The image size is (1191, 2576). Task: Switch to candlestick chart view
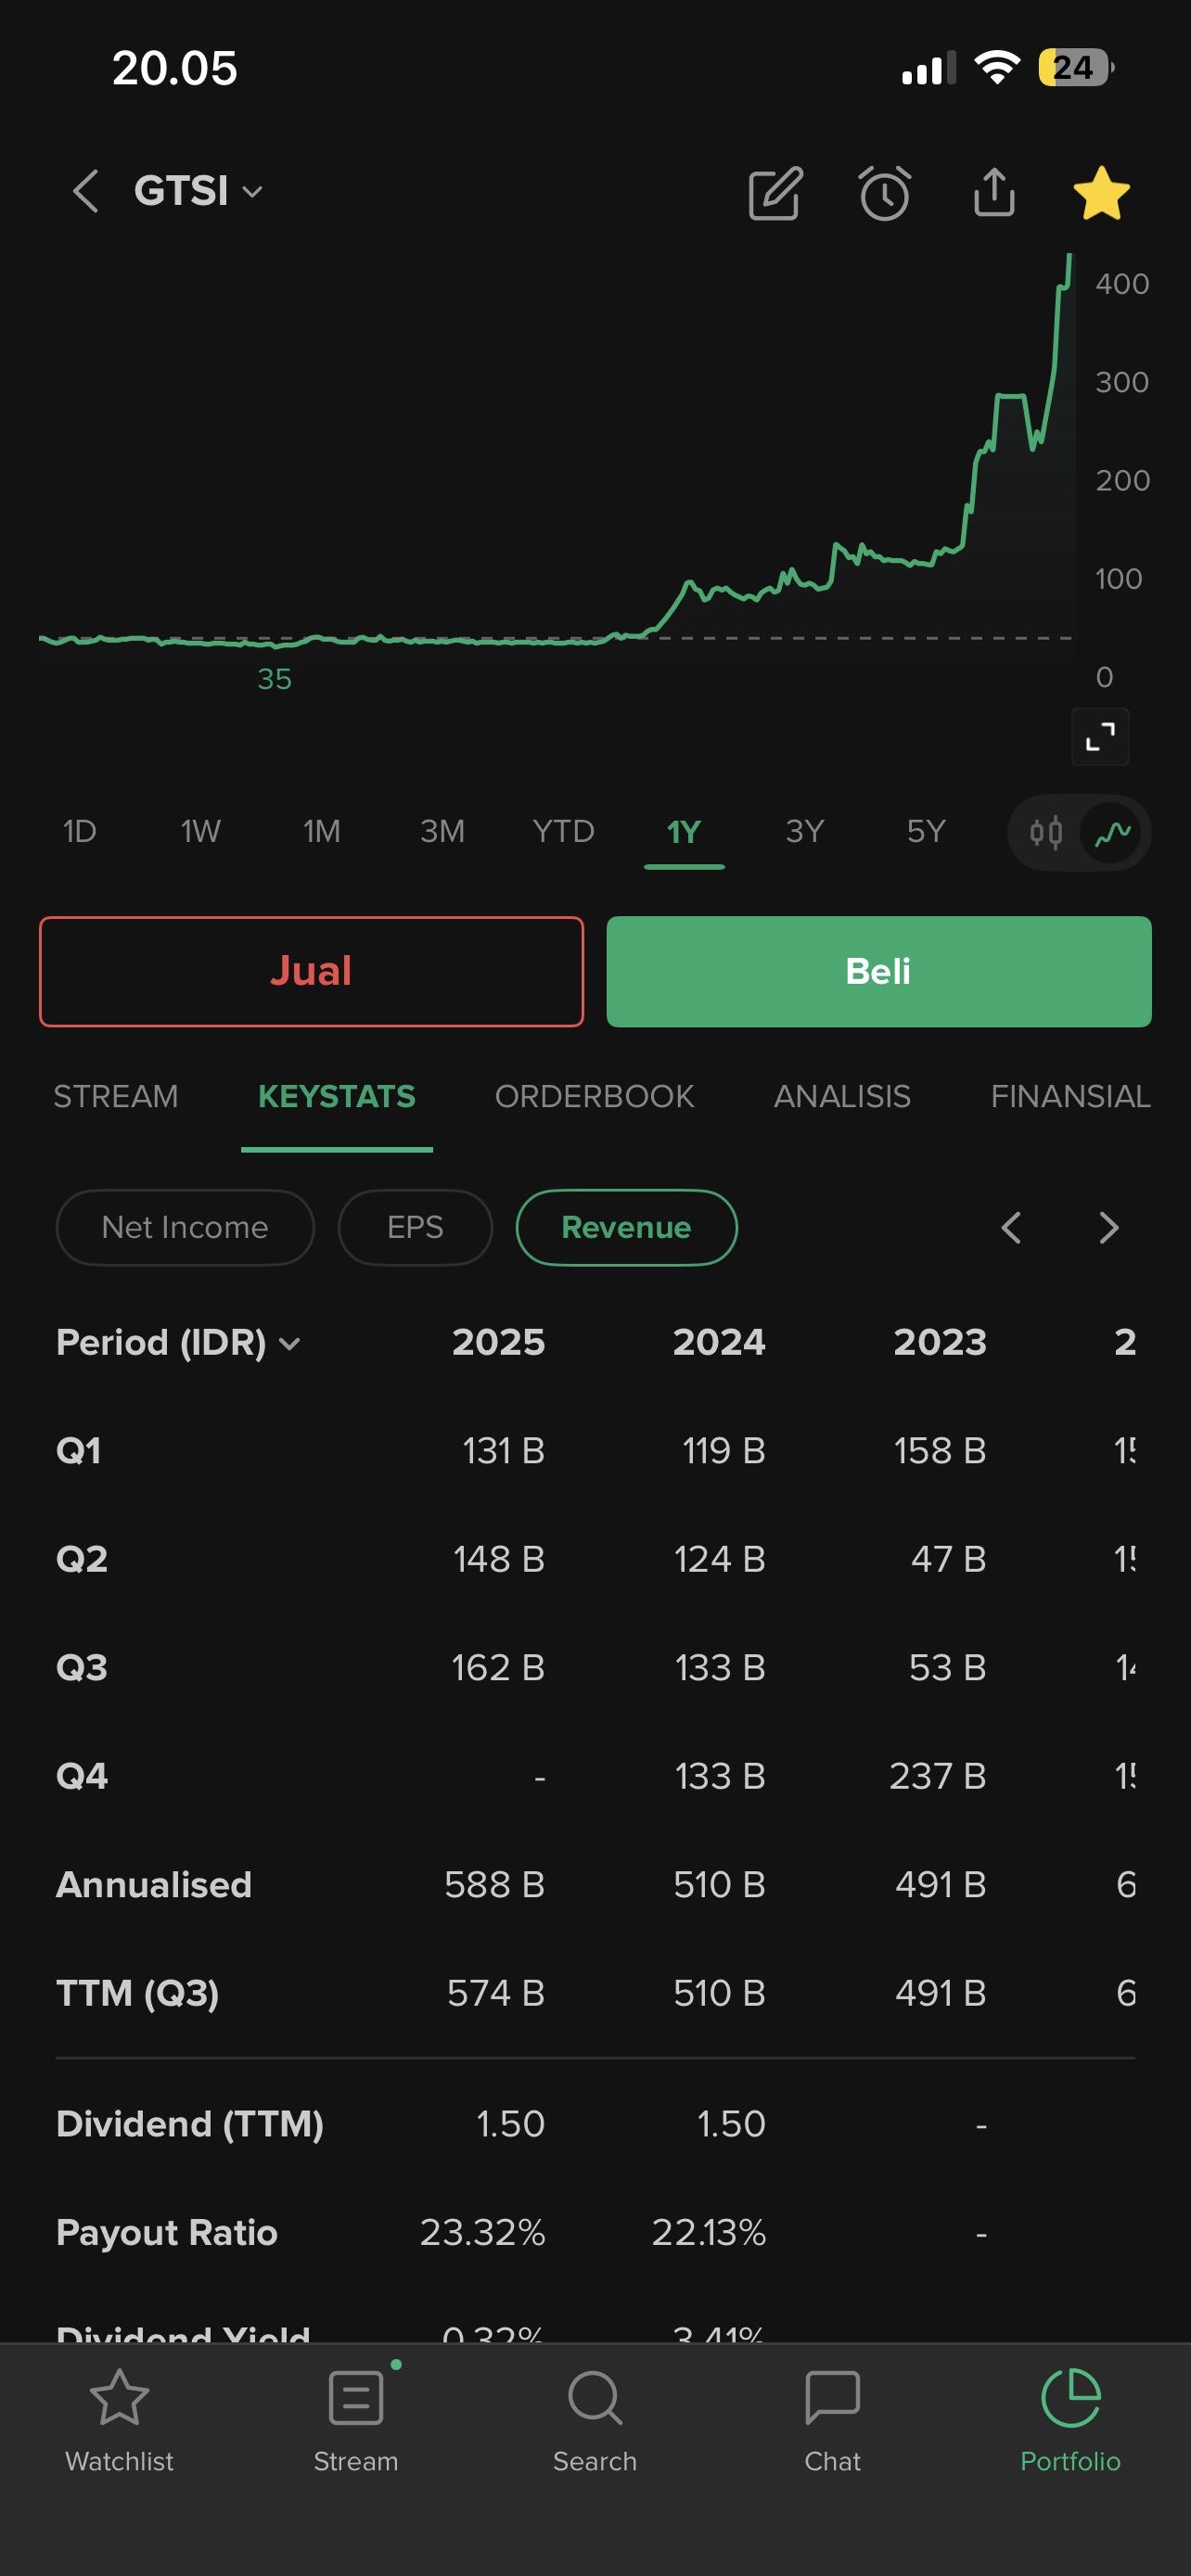point(1046,832)
